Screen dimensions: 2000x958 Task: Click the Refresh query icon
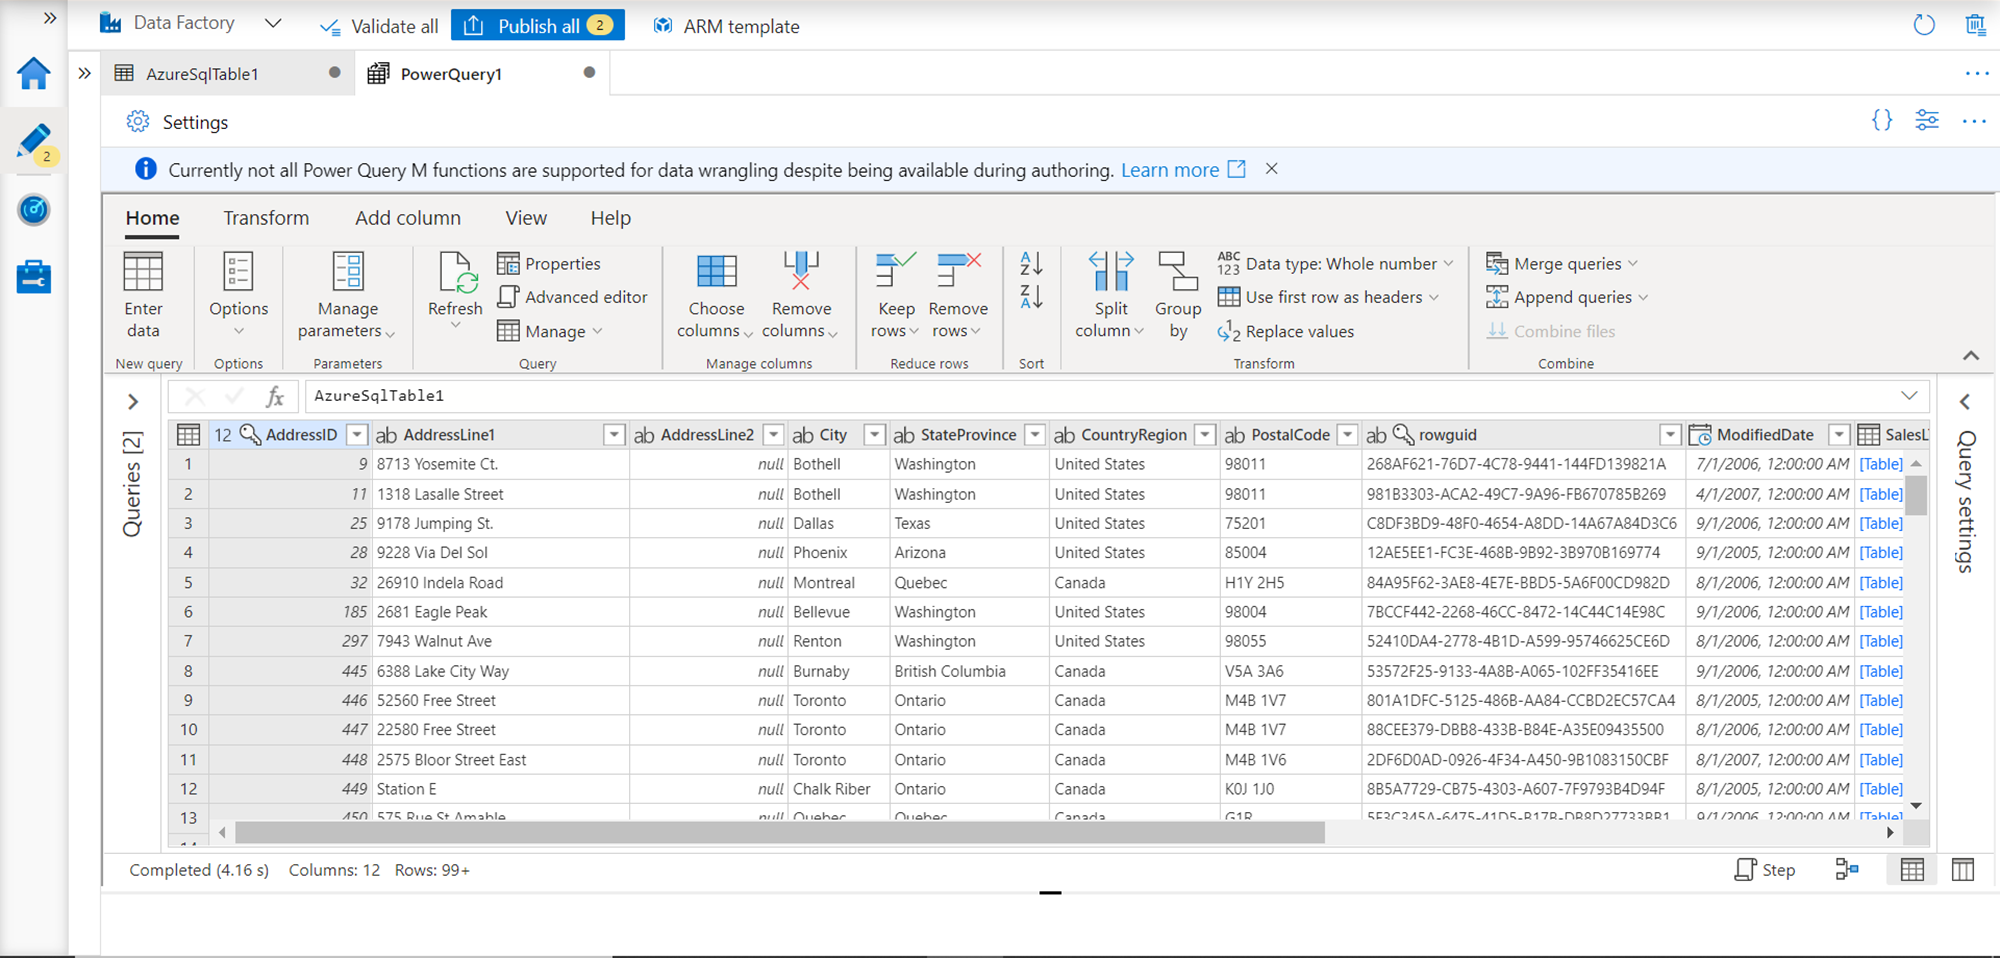(455, 272)
